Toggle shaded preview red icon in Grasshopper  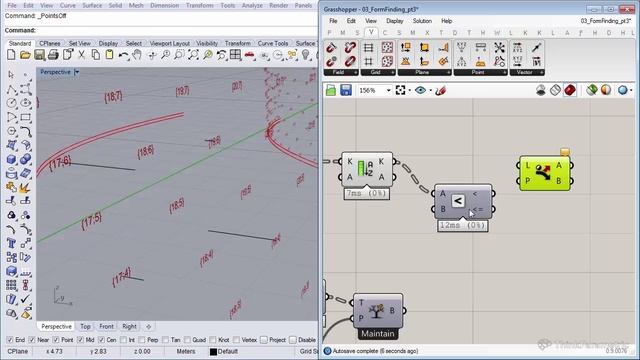[570, 90]
